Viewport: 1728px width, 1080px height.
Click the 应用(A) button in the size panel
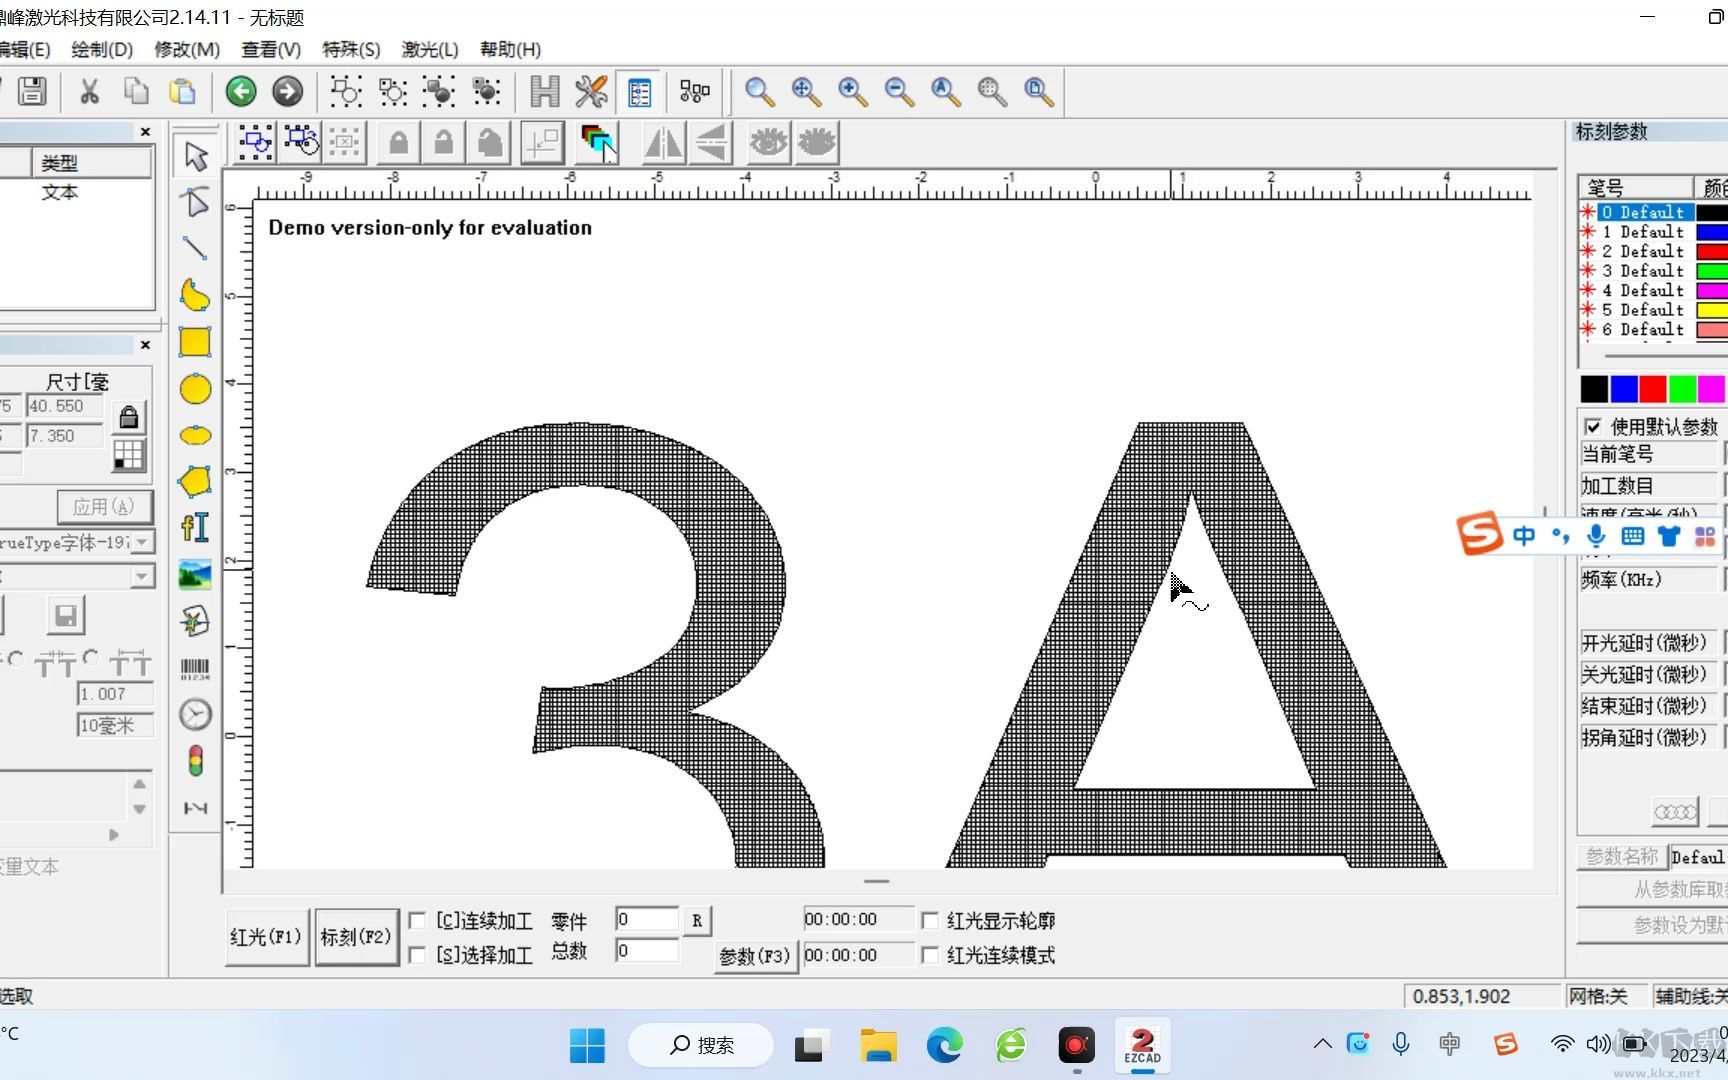point(104,506)
